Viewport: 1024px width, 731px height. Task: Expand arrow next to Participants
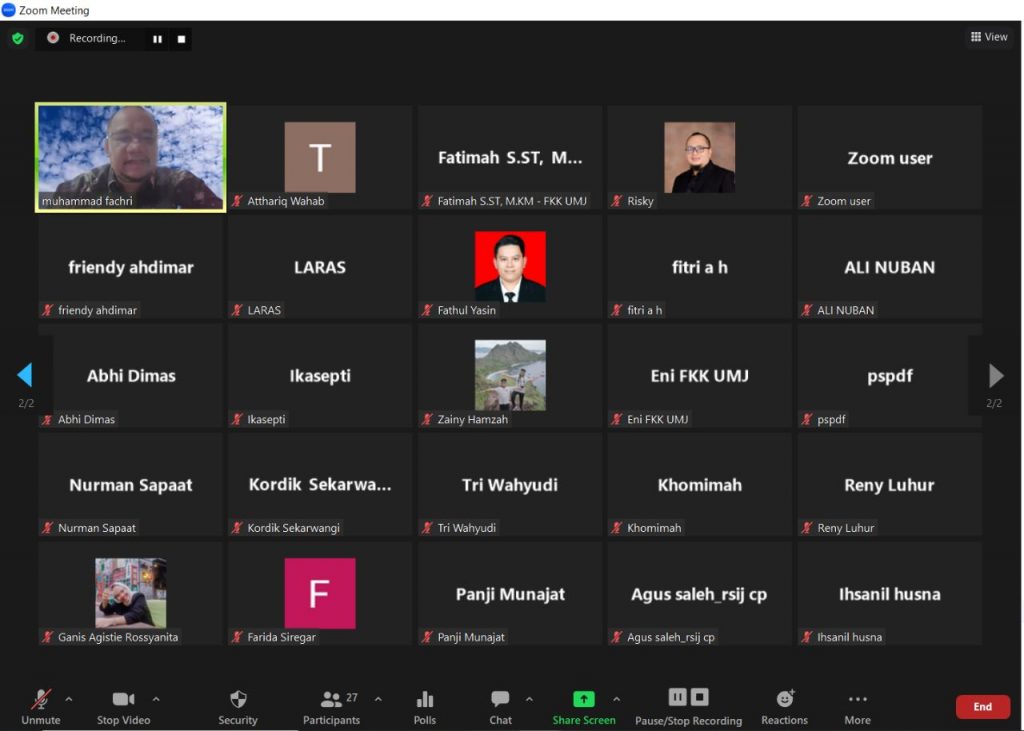coord(378,699)
